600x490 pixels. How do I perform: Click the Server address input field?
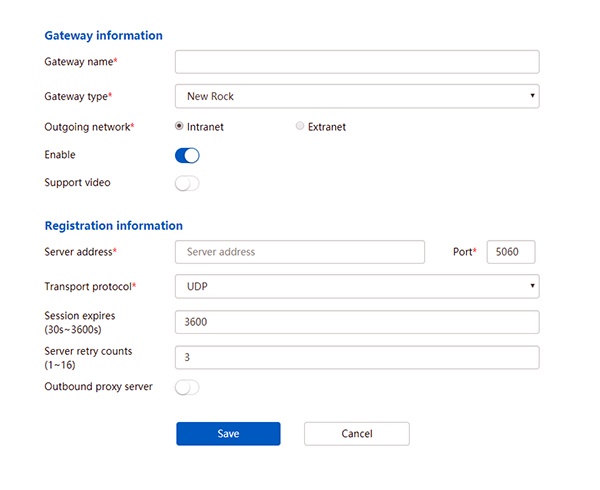tap(300, 252)
